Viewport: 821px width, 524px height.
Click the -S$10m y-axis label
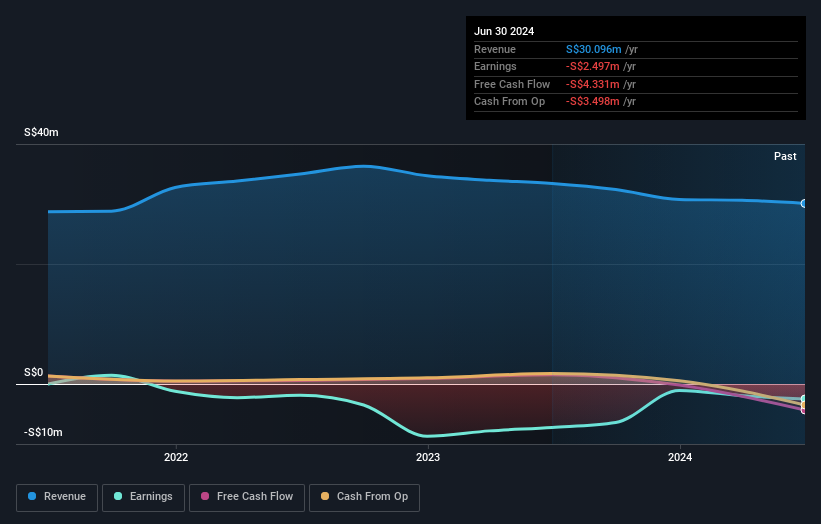[43, 432]
